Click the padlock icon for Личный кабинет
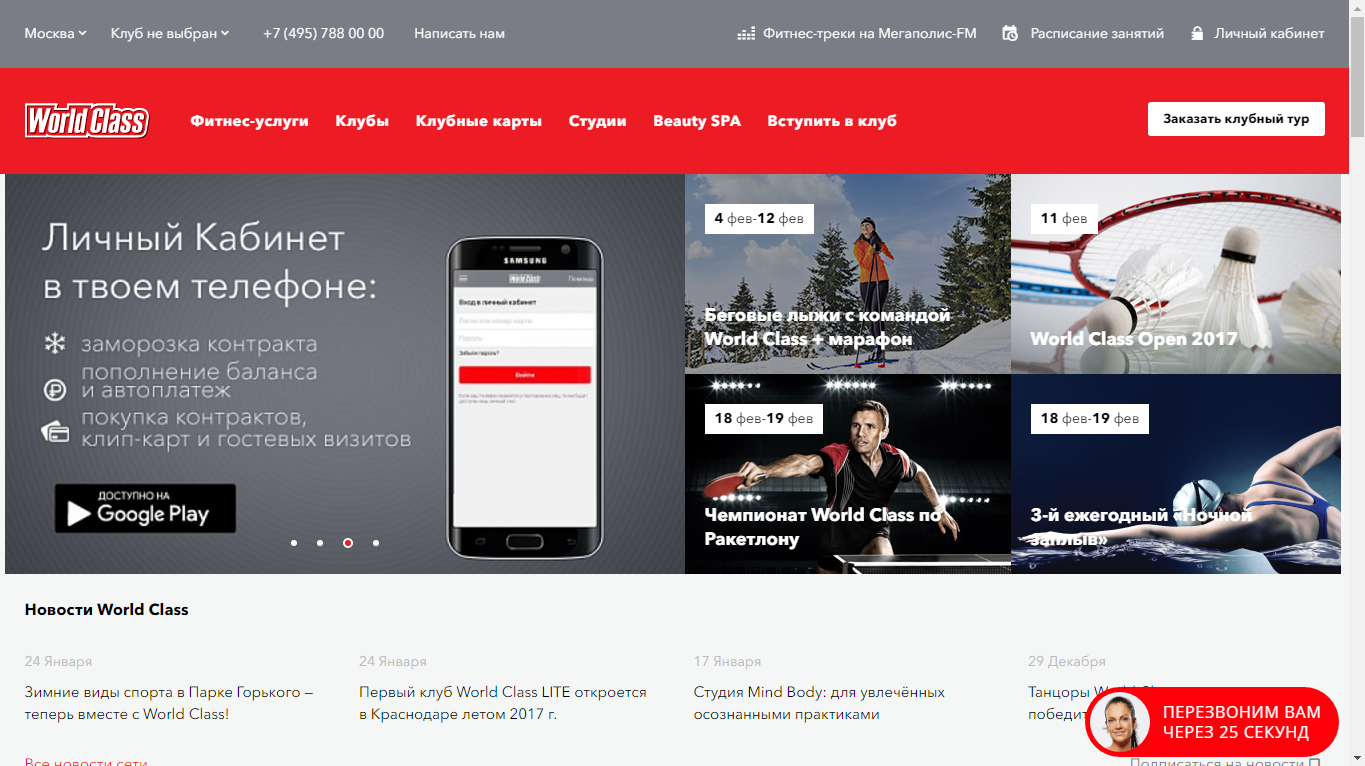The image size is (1365, 766). coord(1197,33)
